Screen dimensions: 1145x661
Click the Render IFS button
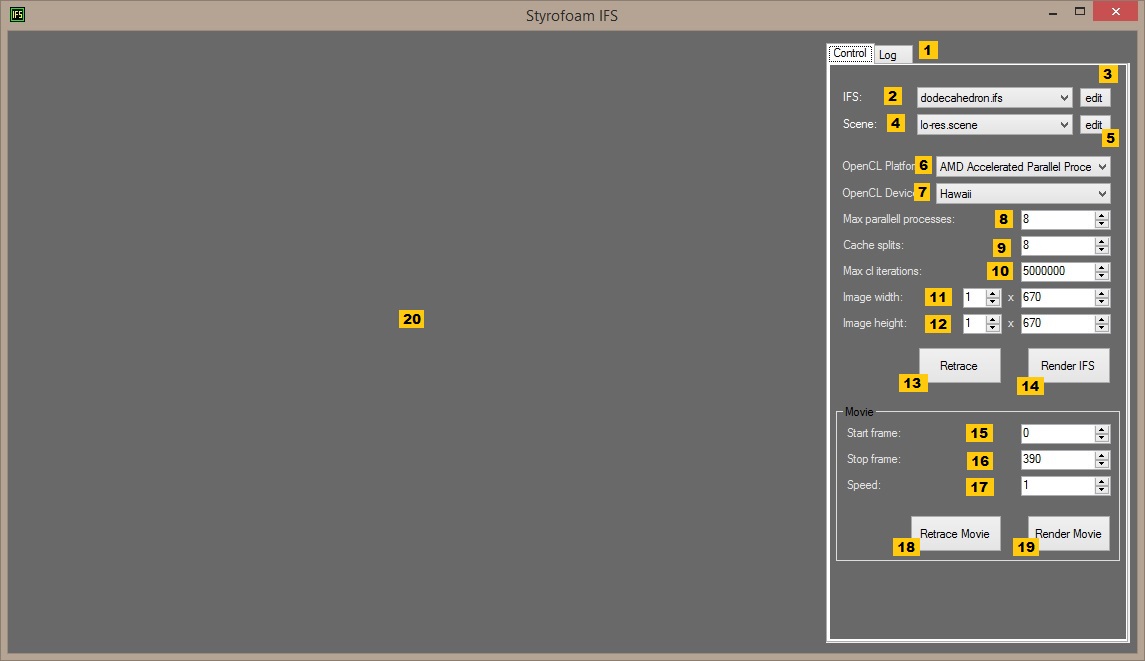coord(1068,365)
